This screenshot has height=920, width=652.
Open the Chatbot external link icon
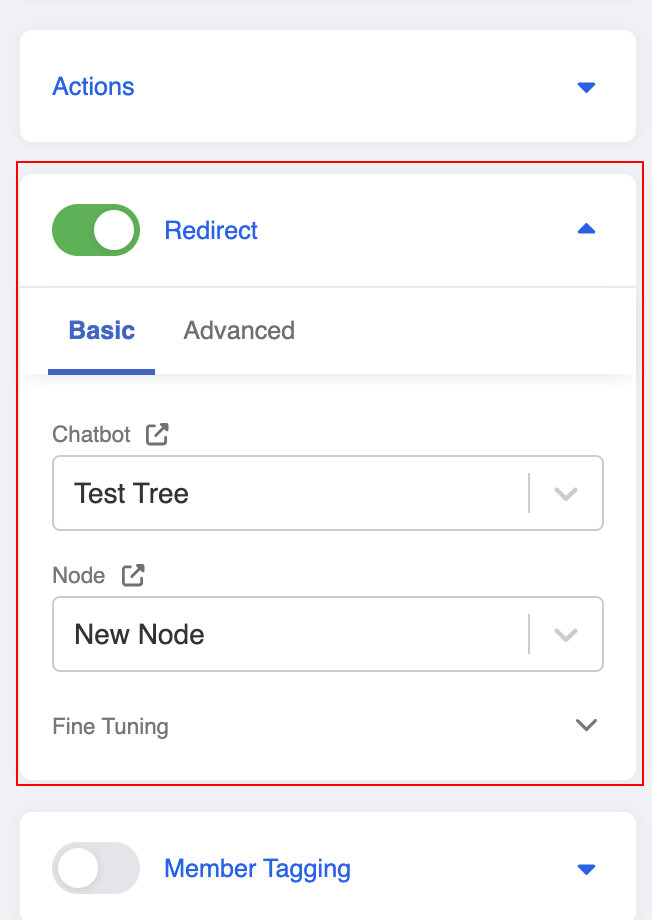157,434
